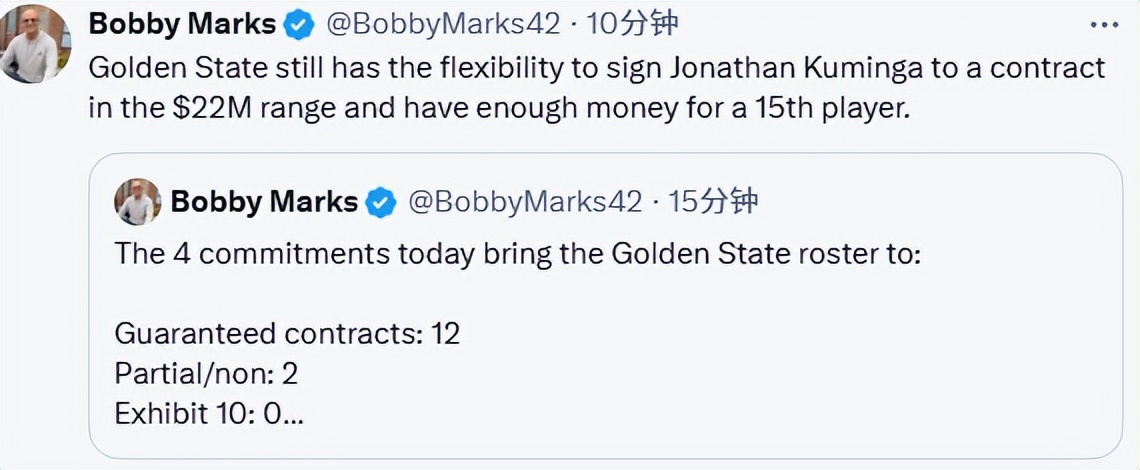The width and height of the screenshot is (1140, 470).
Task: Expand the truncated "Exhibit 10: 0…" line
Action: pyautogui.click(x=209, y=413)
